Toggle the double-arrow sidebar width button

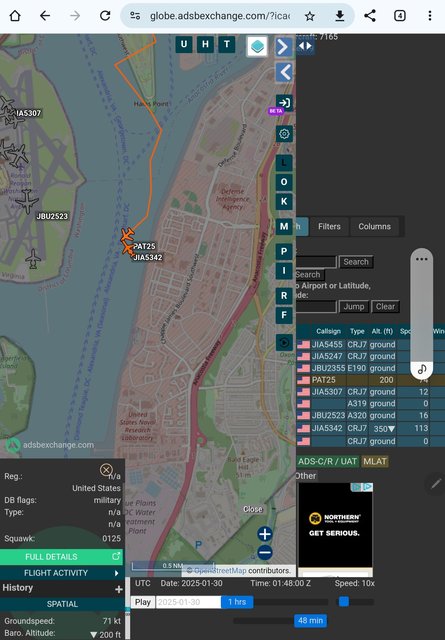point(305,46)
